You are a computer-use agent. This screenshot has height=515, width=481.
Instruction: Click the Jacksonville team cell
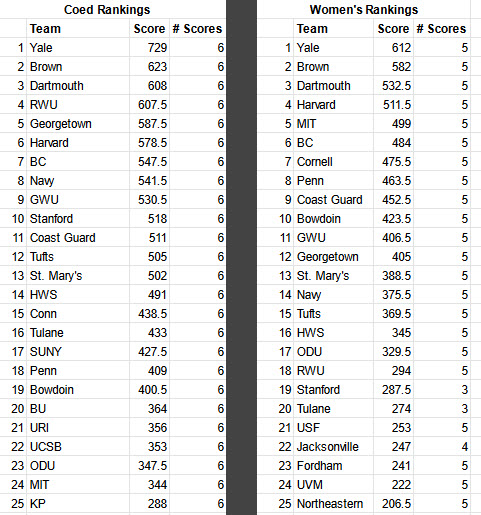click(x=333, y=446)
